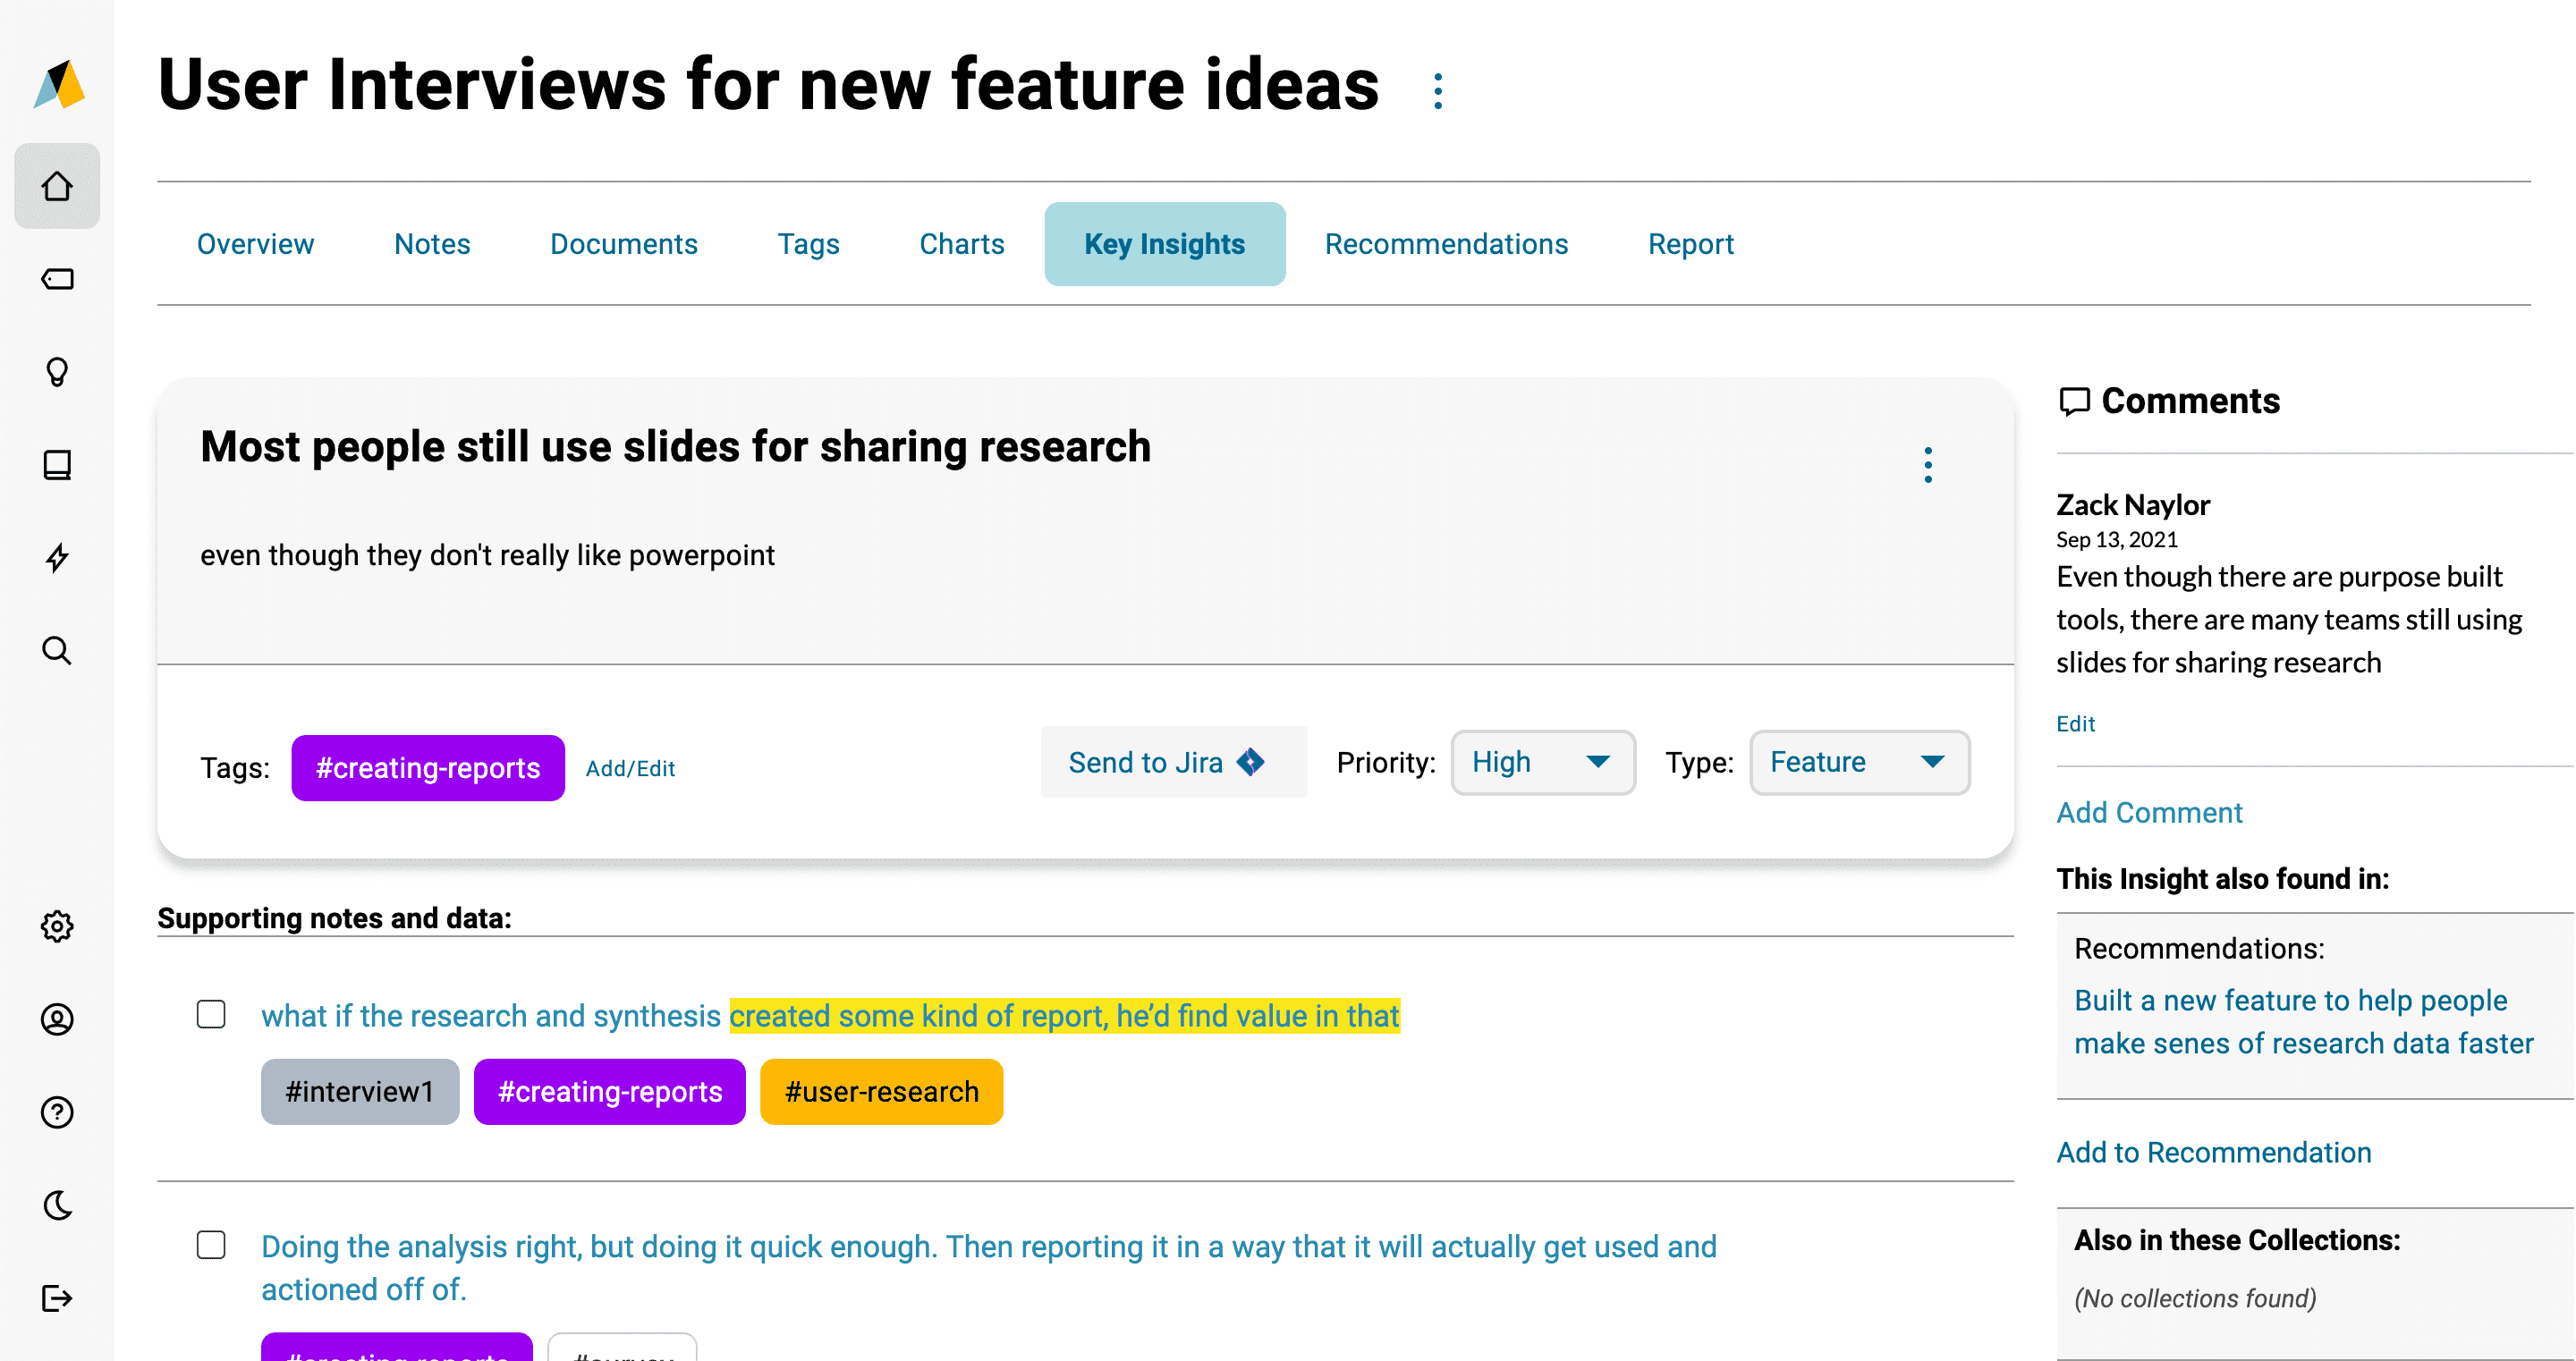This screenshot has height=1361, width=2576.
Task: Click the lightbulb insights sidebar icon
Action: point(57,372)
